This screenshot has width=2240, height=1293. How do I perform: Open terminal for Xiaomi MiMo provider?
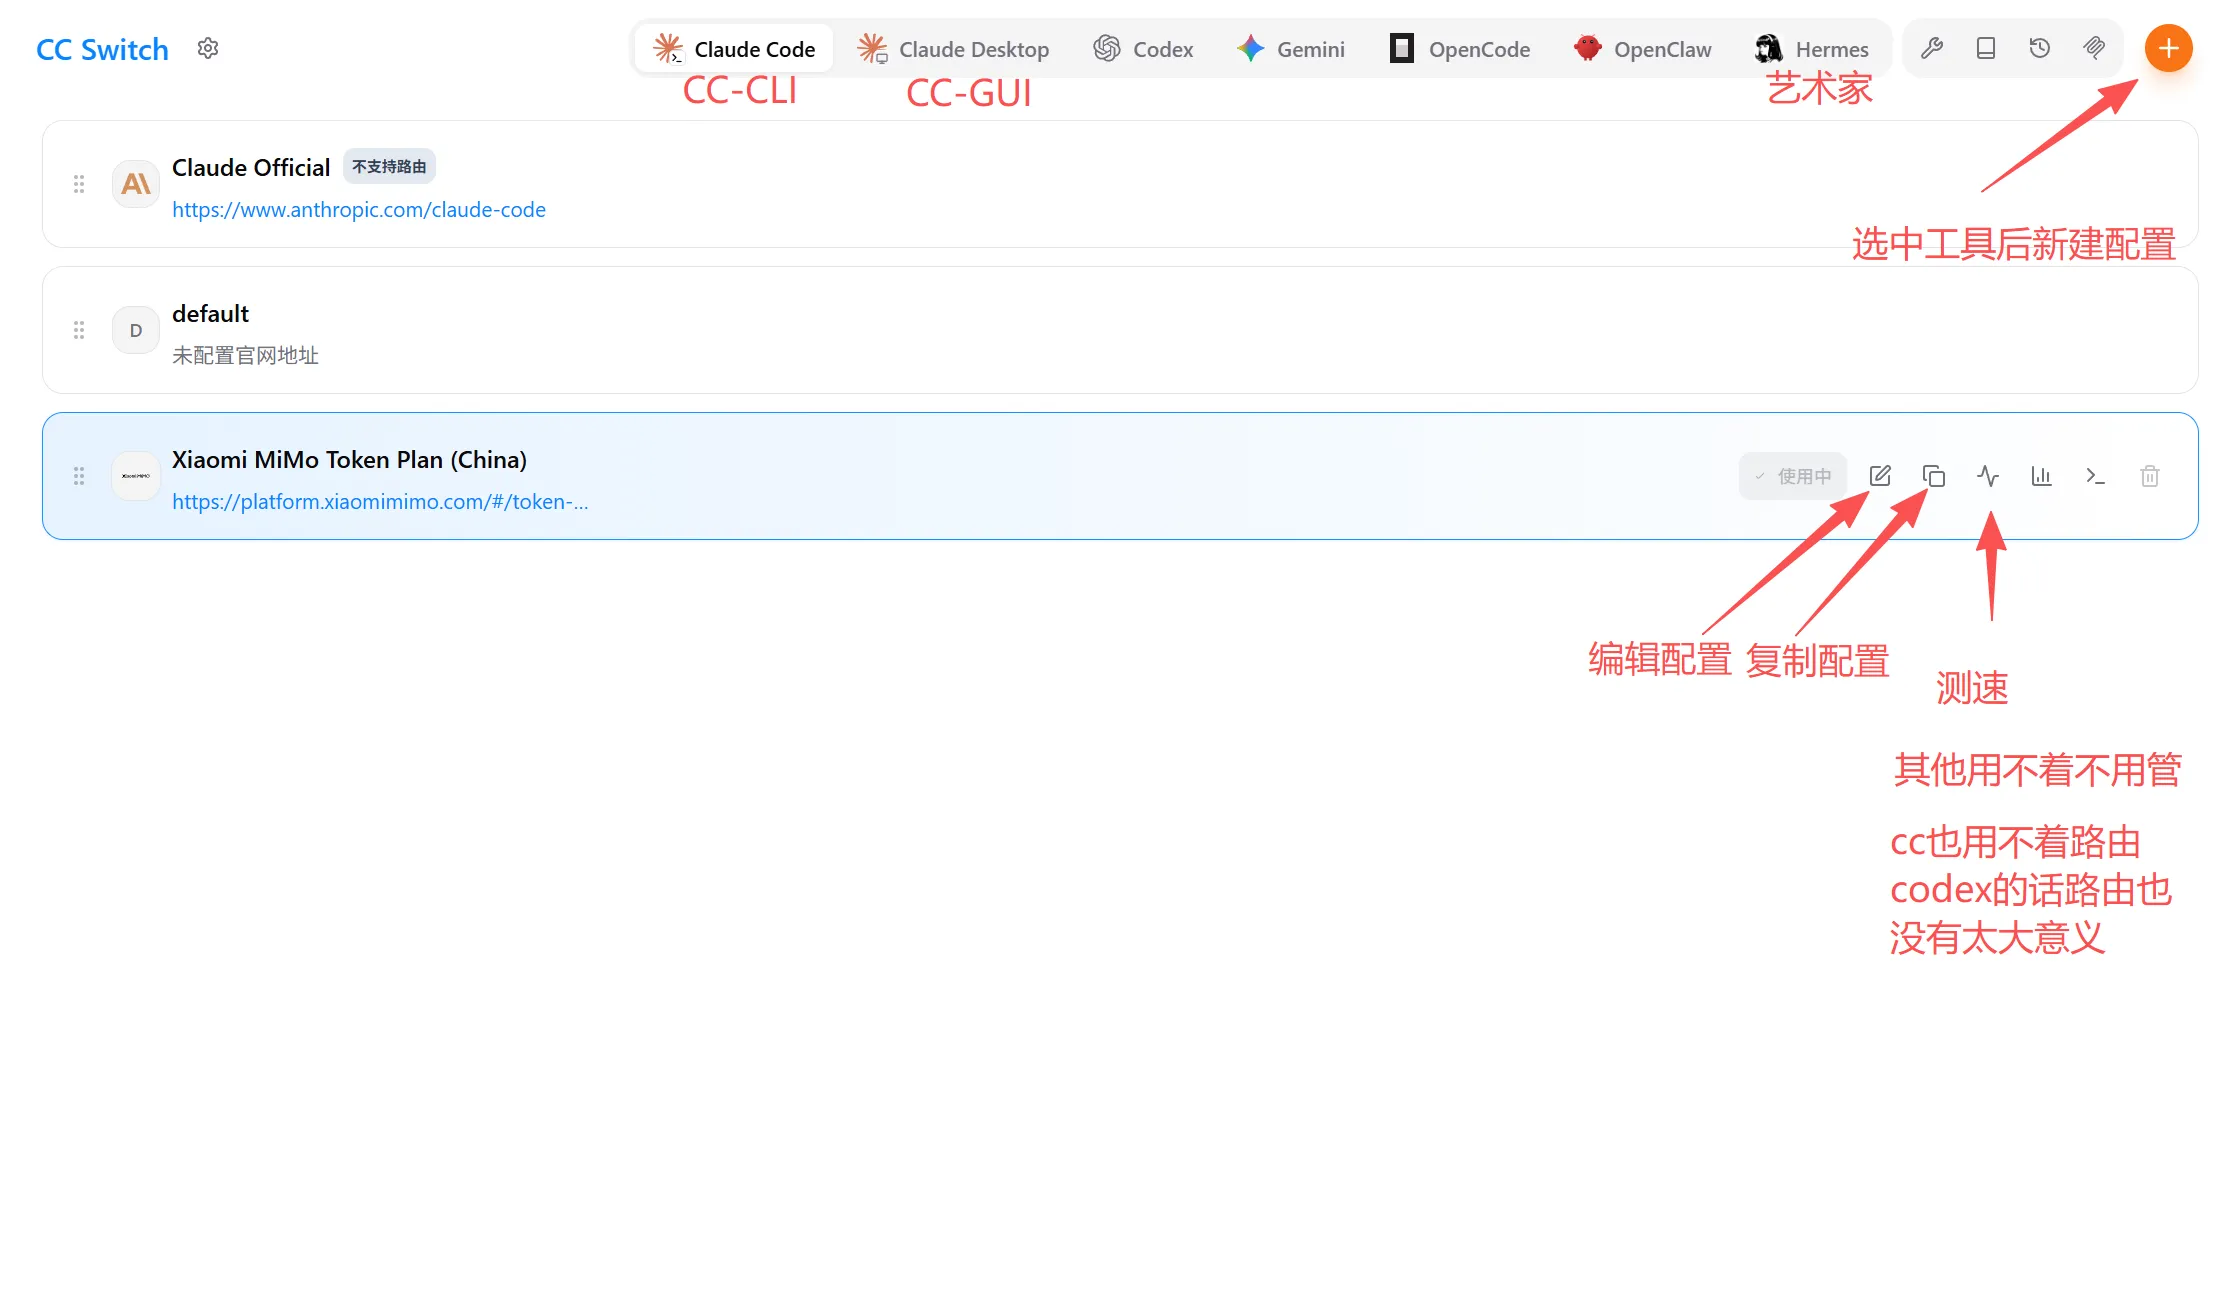tap(2096, 476)
